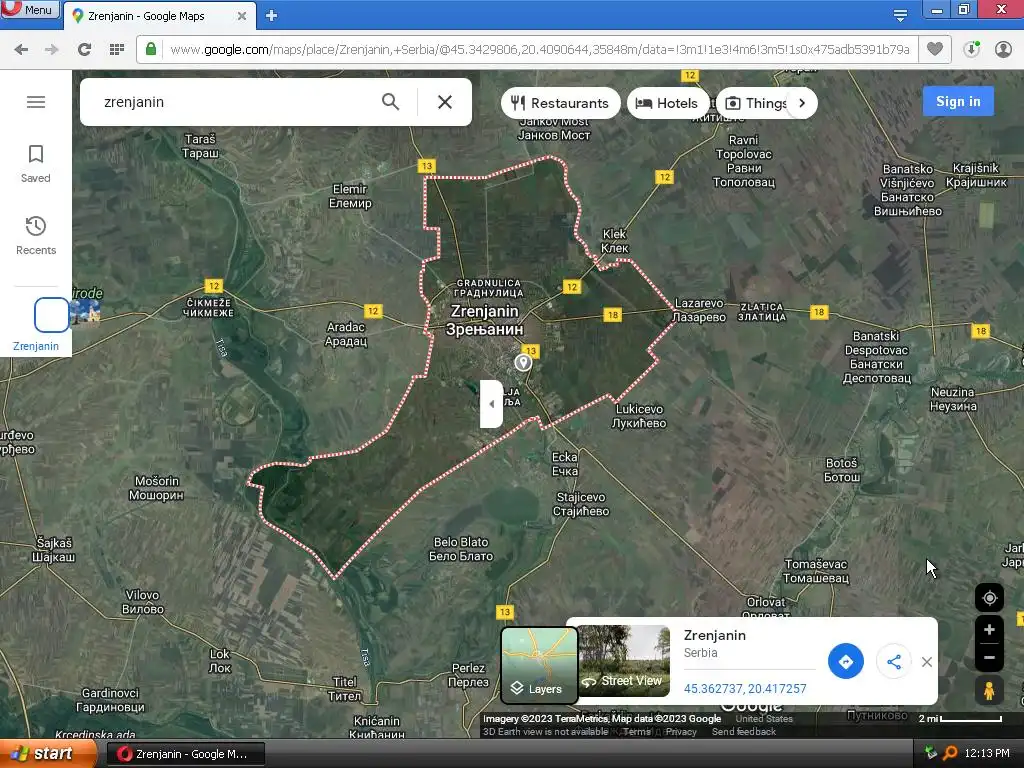Click the Zrenjanin location pin marker
Viewport: 1024px width, 768px height.
click(x=522, y=362)
